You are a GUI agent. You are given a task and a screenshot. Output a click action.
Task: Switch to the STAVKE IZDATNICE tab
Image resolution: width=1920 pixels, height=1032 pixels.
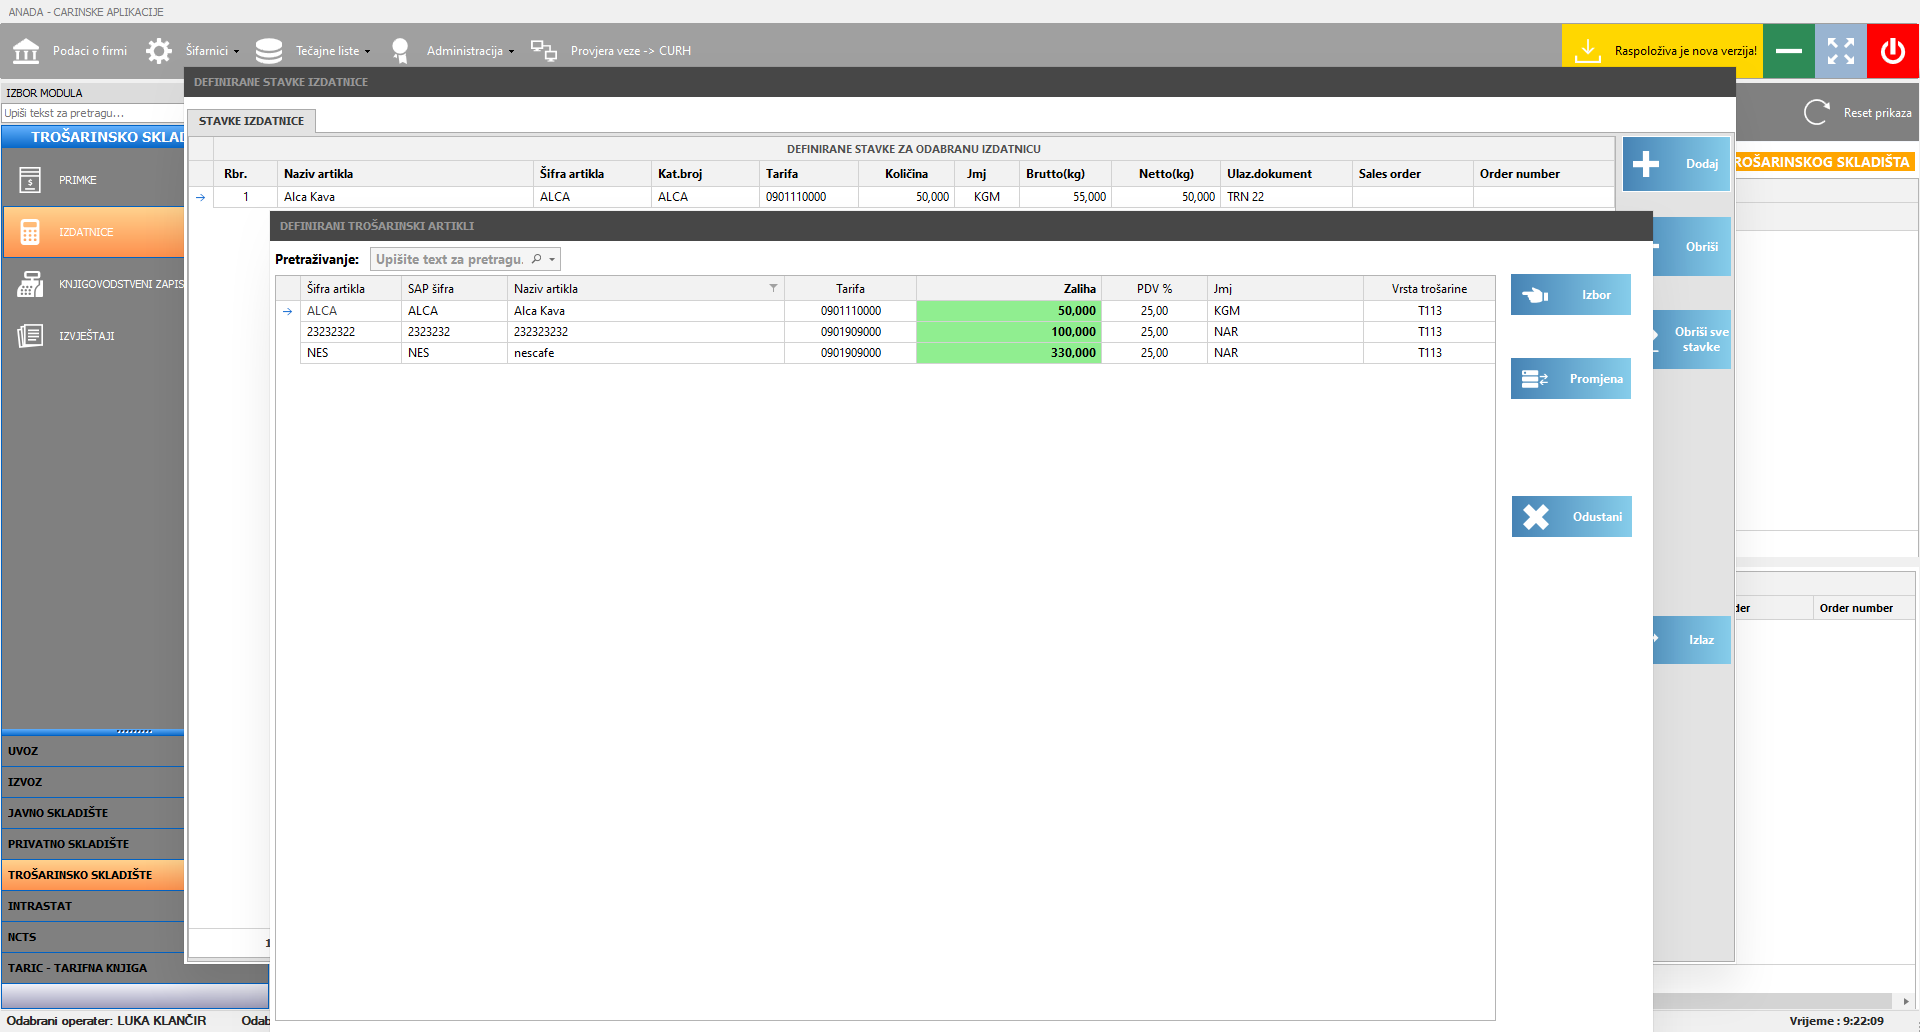pos(251,121)
